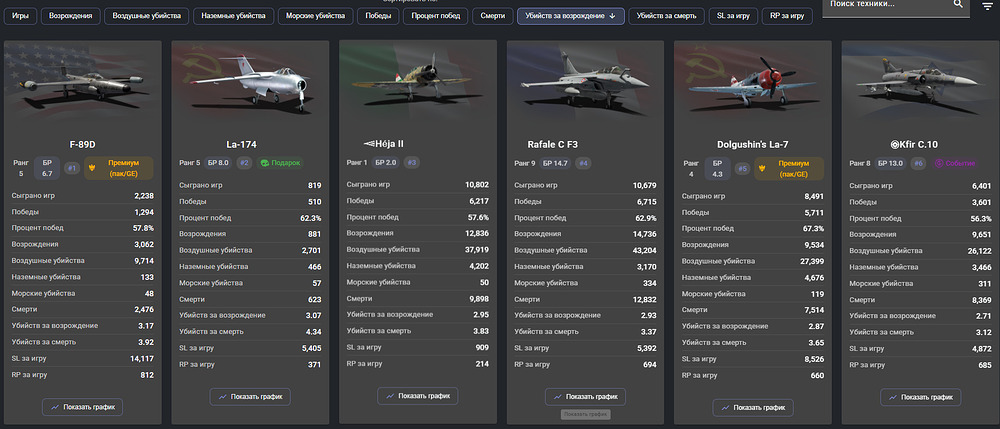Toggle sort by Процент побед
This screenshot has width=1000, height=429.
[x=436, y=16]
